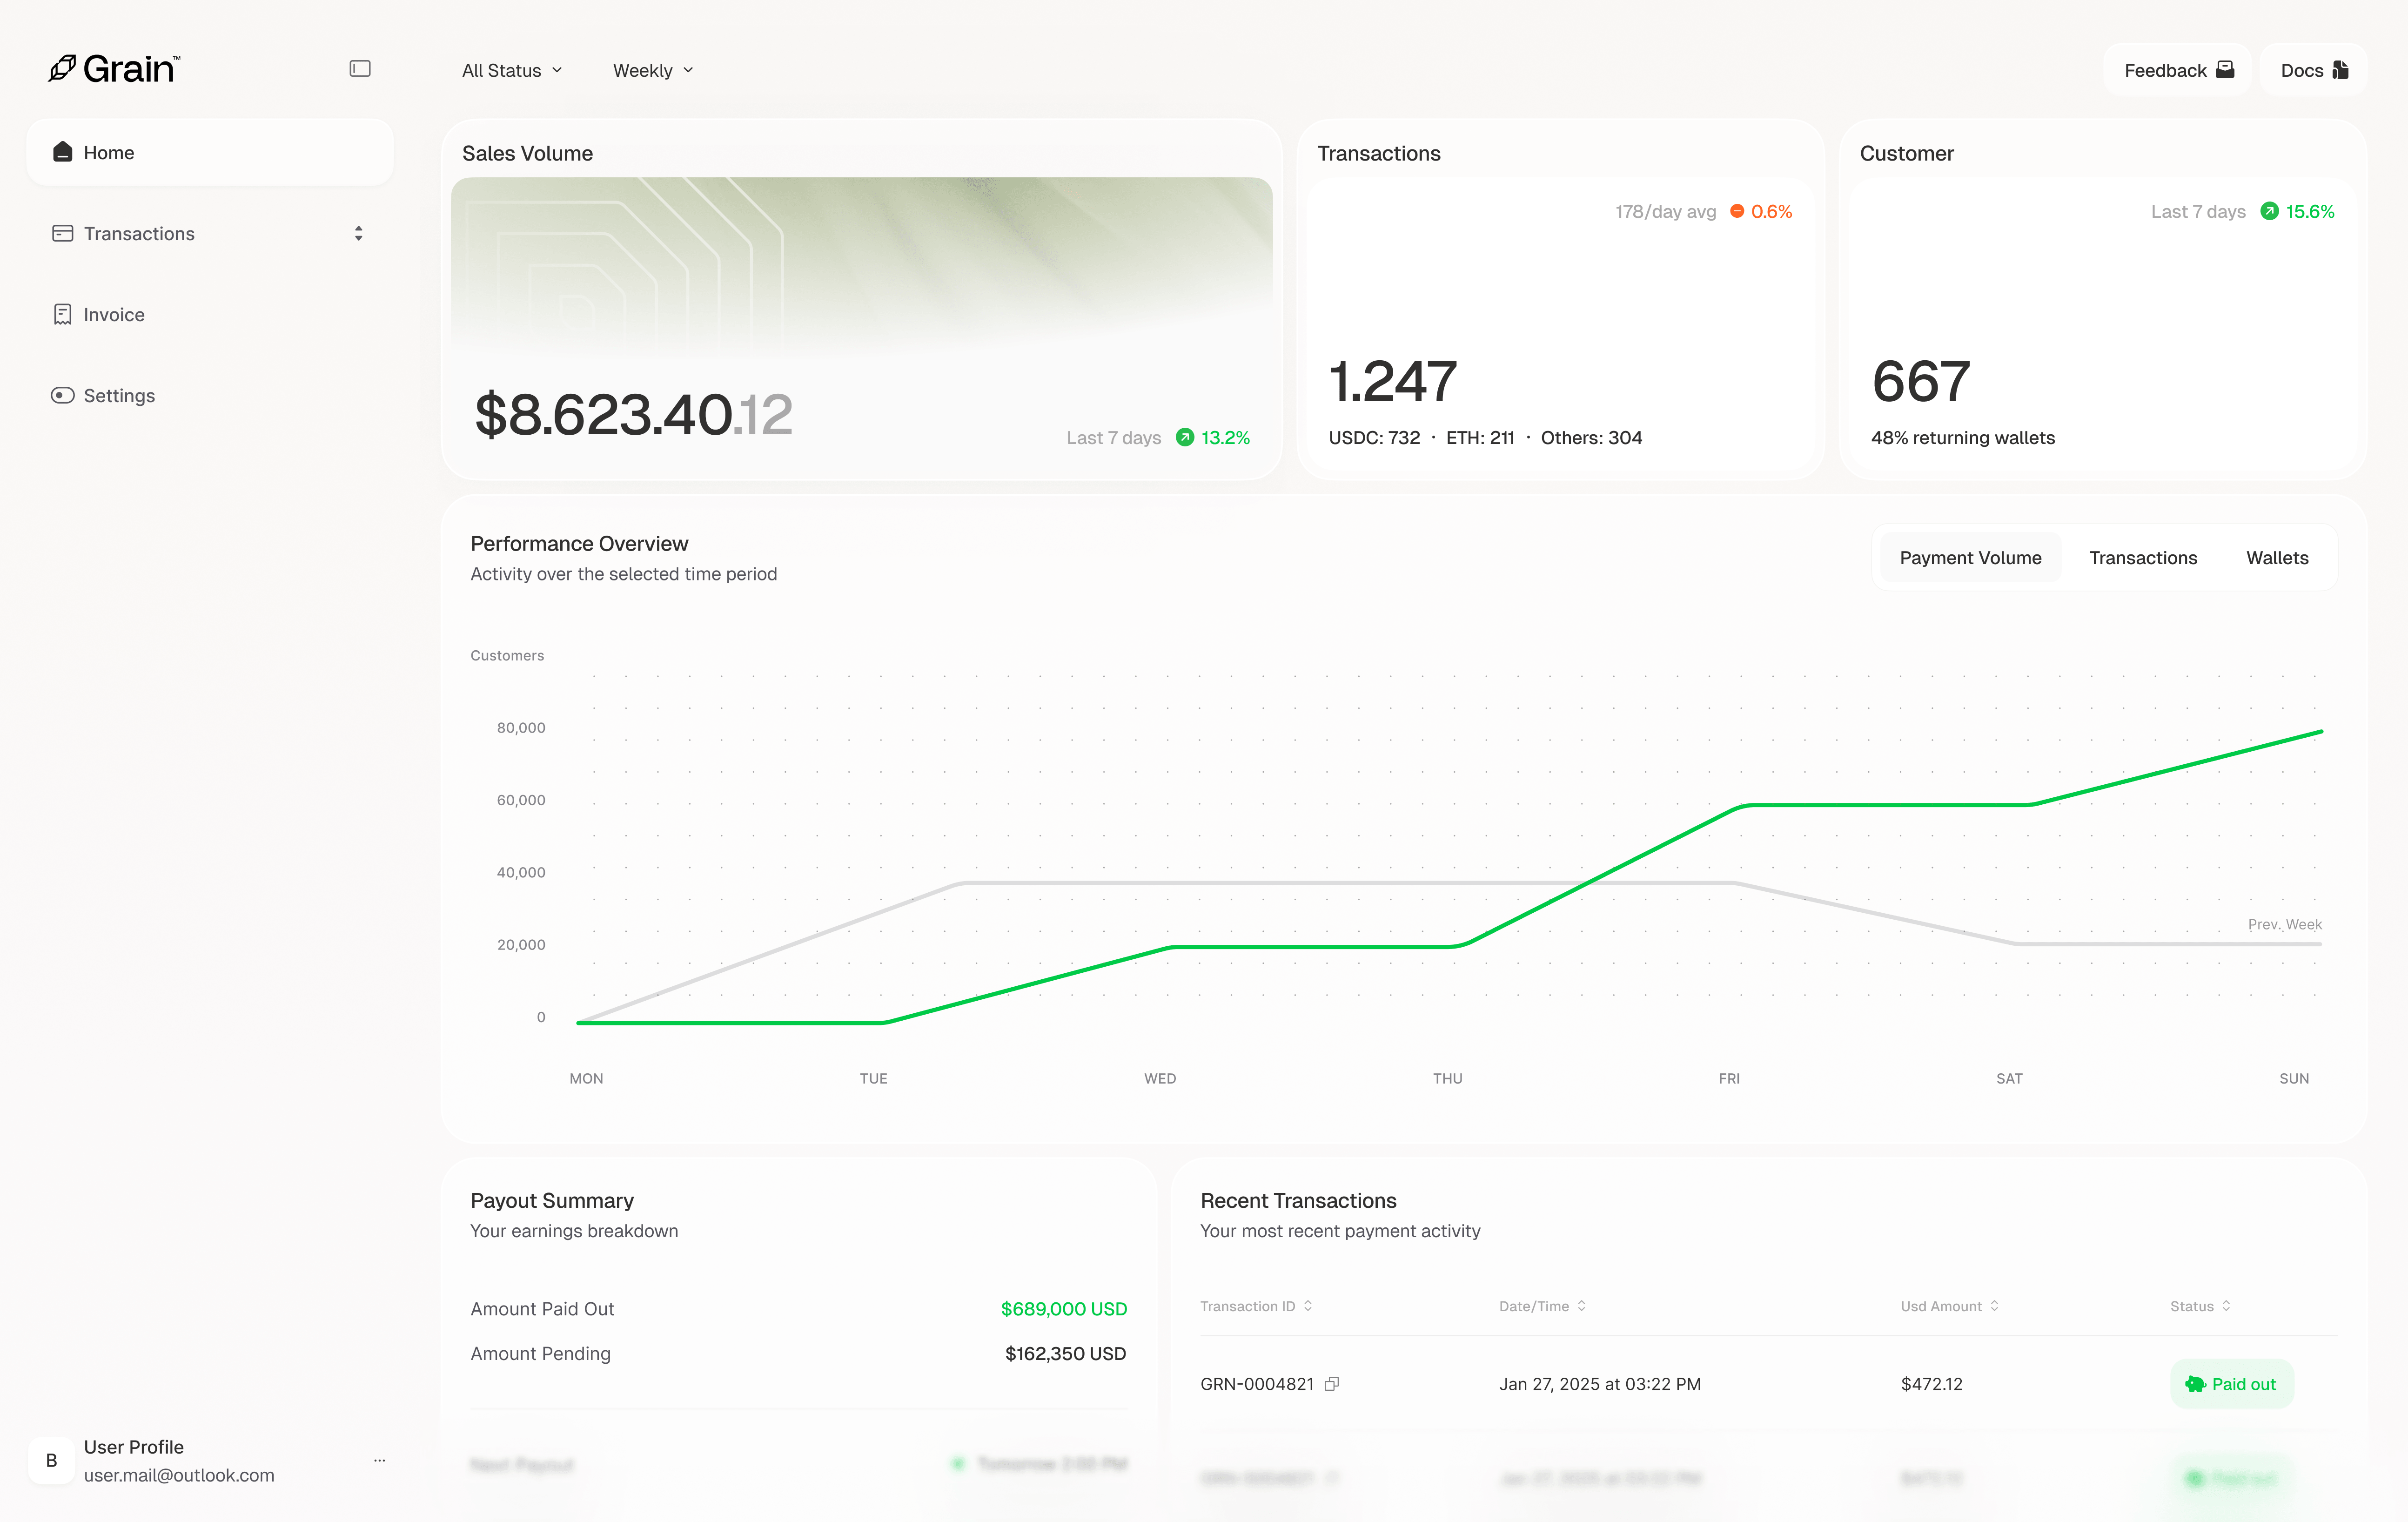Image resolution: width=2408 pixels, height=1522 pixels.
Task: Open the user profile options menu
Action: tap(379, 1460)
